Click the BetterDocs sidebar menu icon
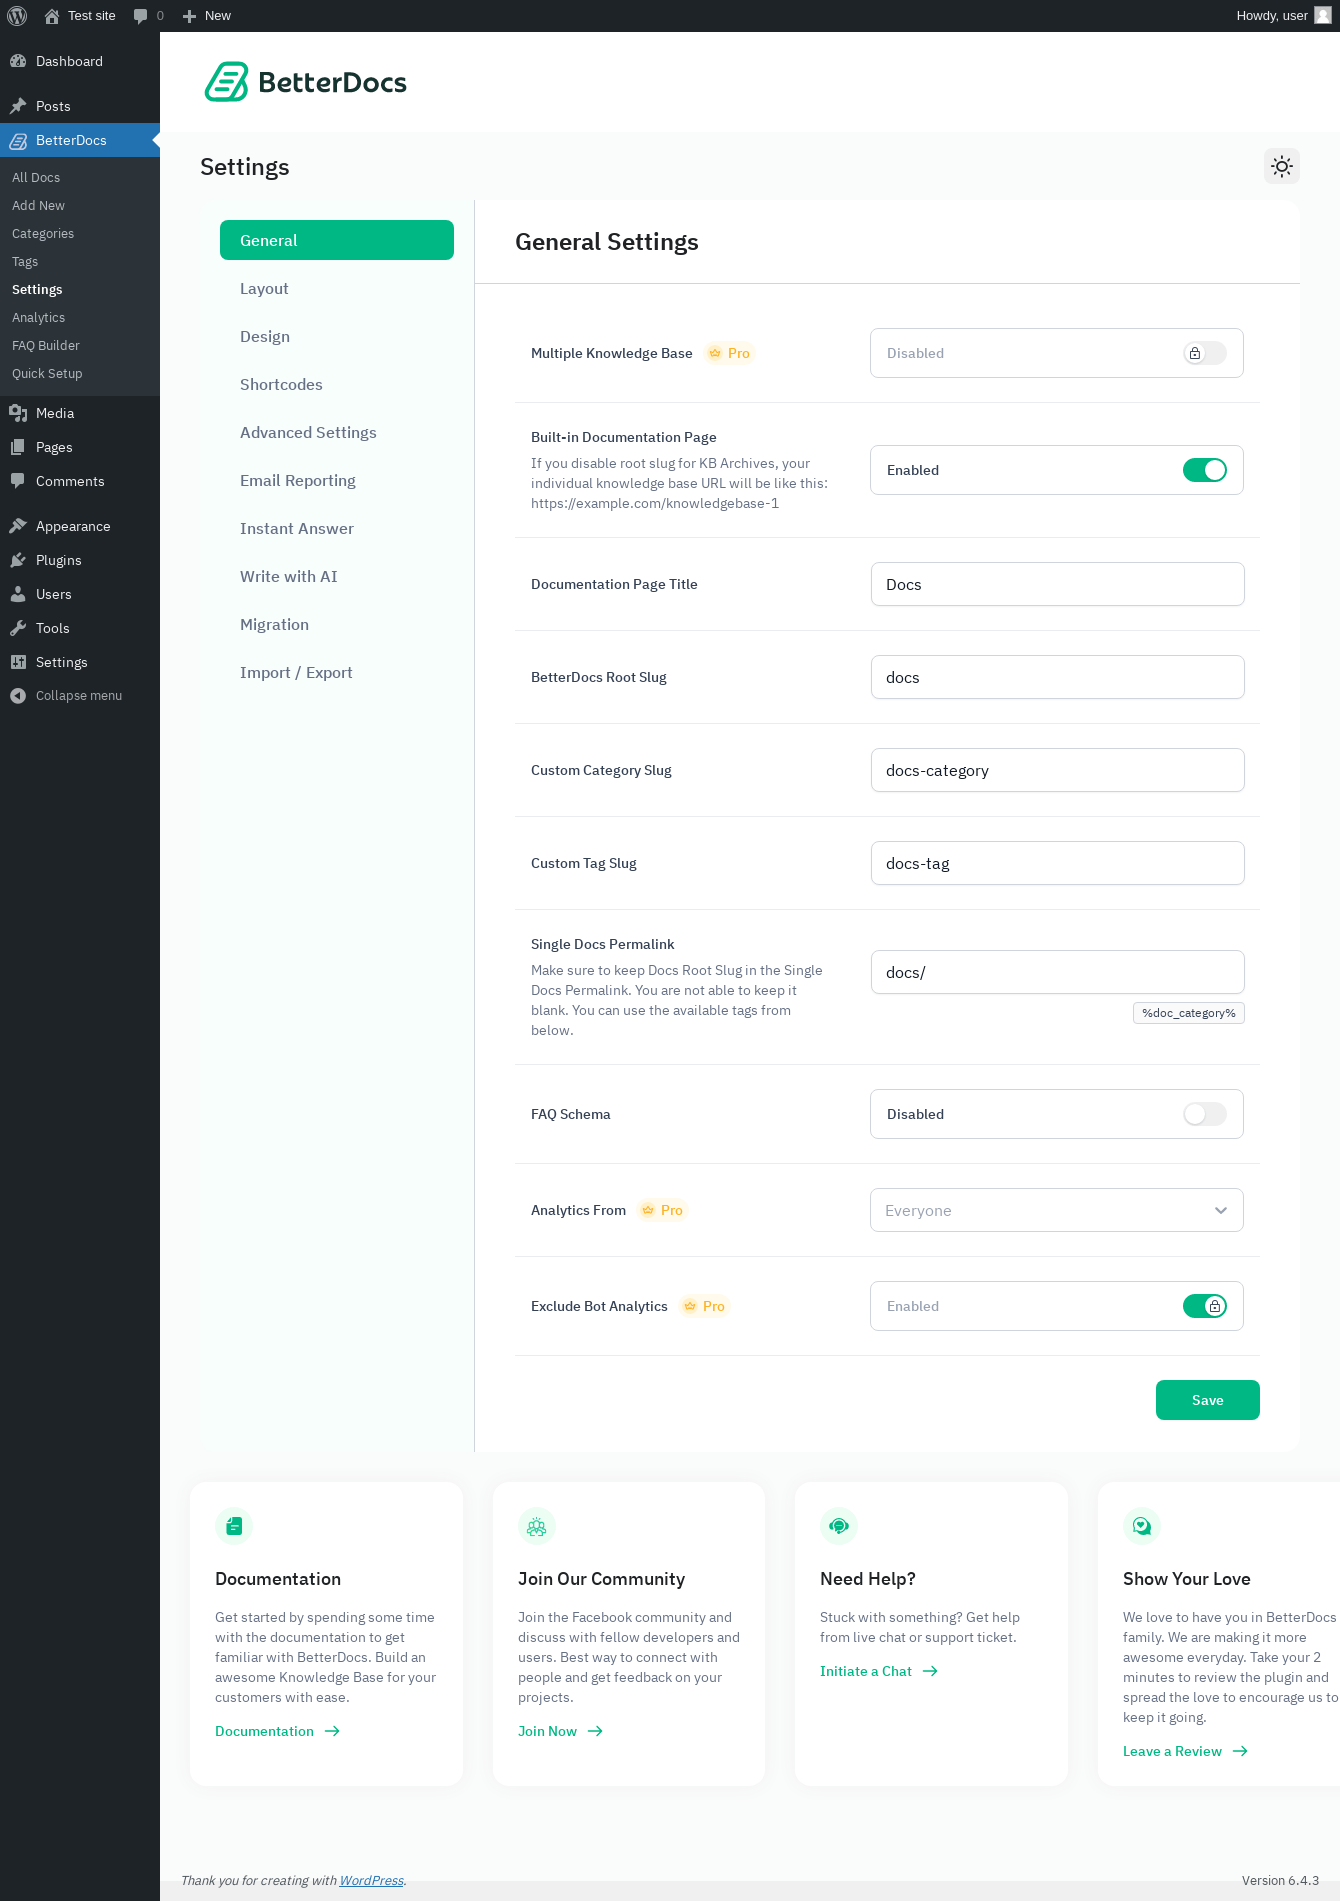This screenshot has width=1340, height=1901. pos(18,141)
